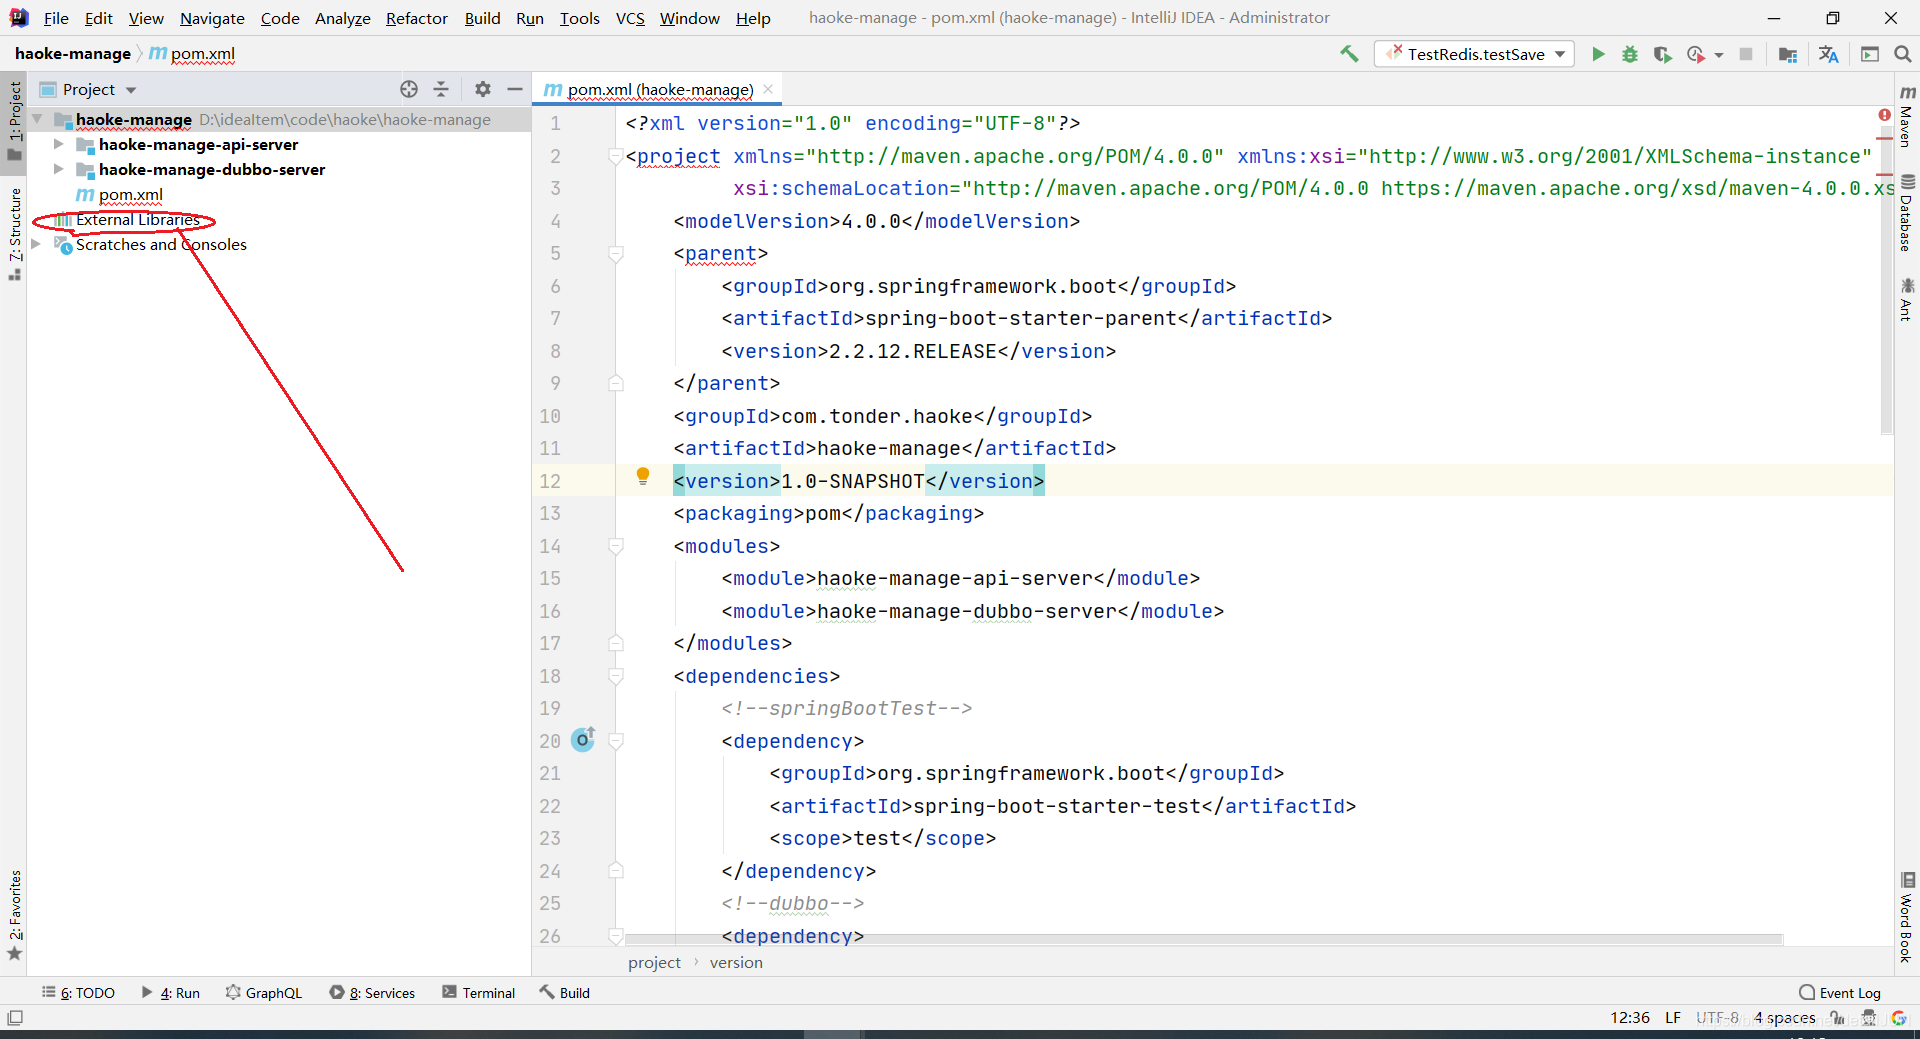
Task: Start debugging with the green bug icon
Action: pyautogui.click(x=1630, y=54)
